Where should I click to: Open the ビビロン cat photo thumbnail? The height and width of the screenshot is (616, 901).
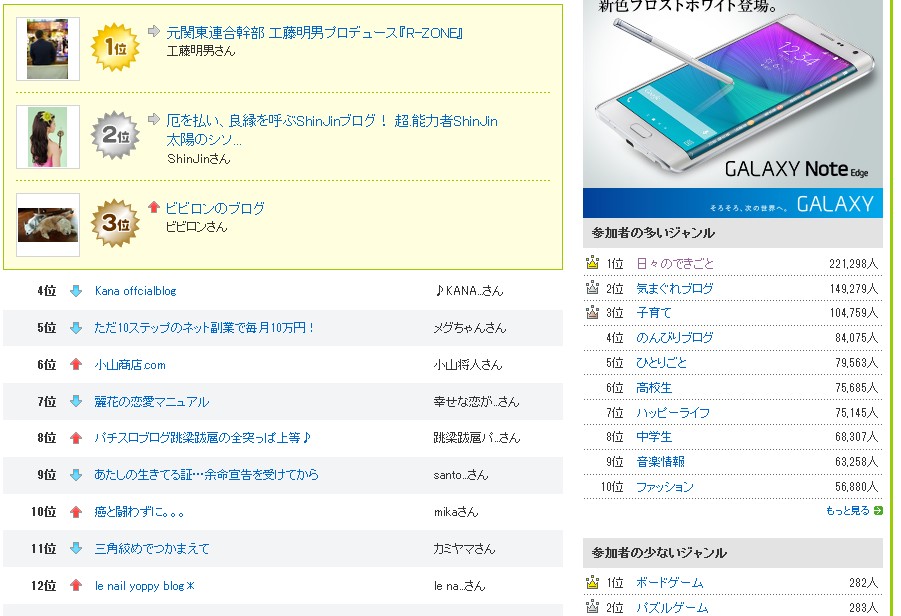48,225
